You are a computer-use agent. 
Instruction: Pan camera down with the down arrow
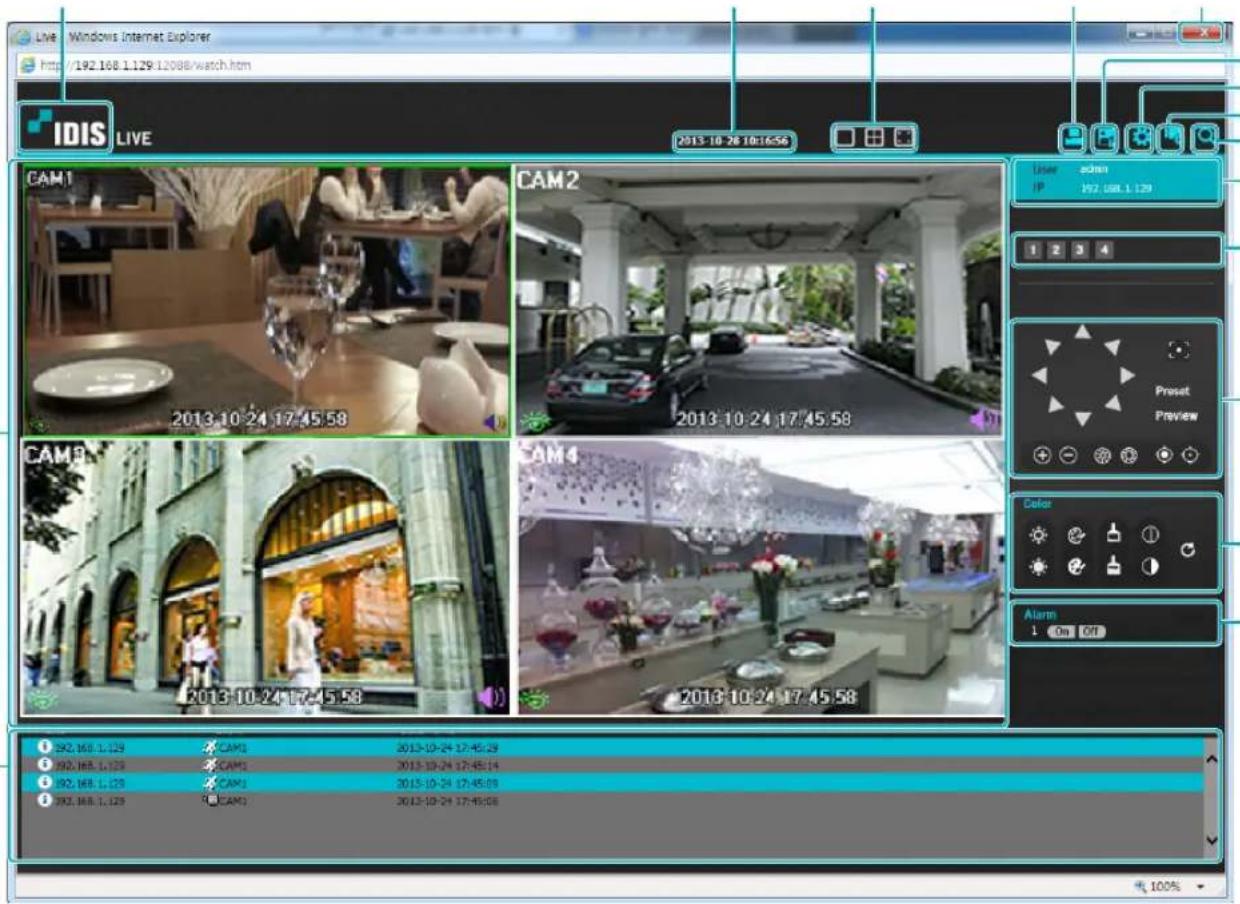pyautogui.click(x=1083, y=418)
